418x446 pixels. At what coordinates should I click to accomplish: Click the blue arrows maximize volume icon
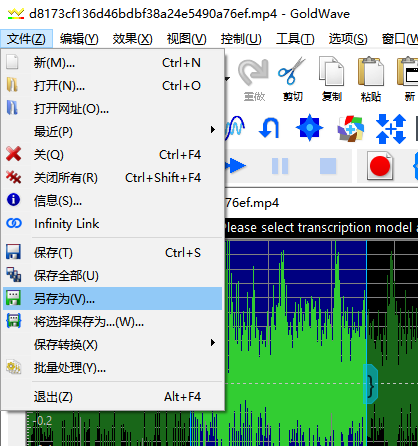pyautogui.click(x=391, y=129)
